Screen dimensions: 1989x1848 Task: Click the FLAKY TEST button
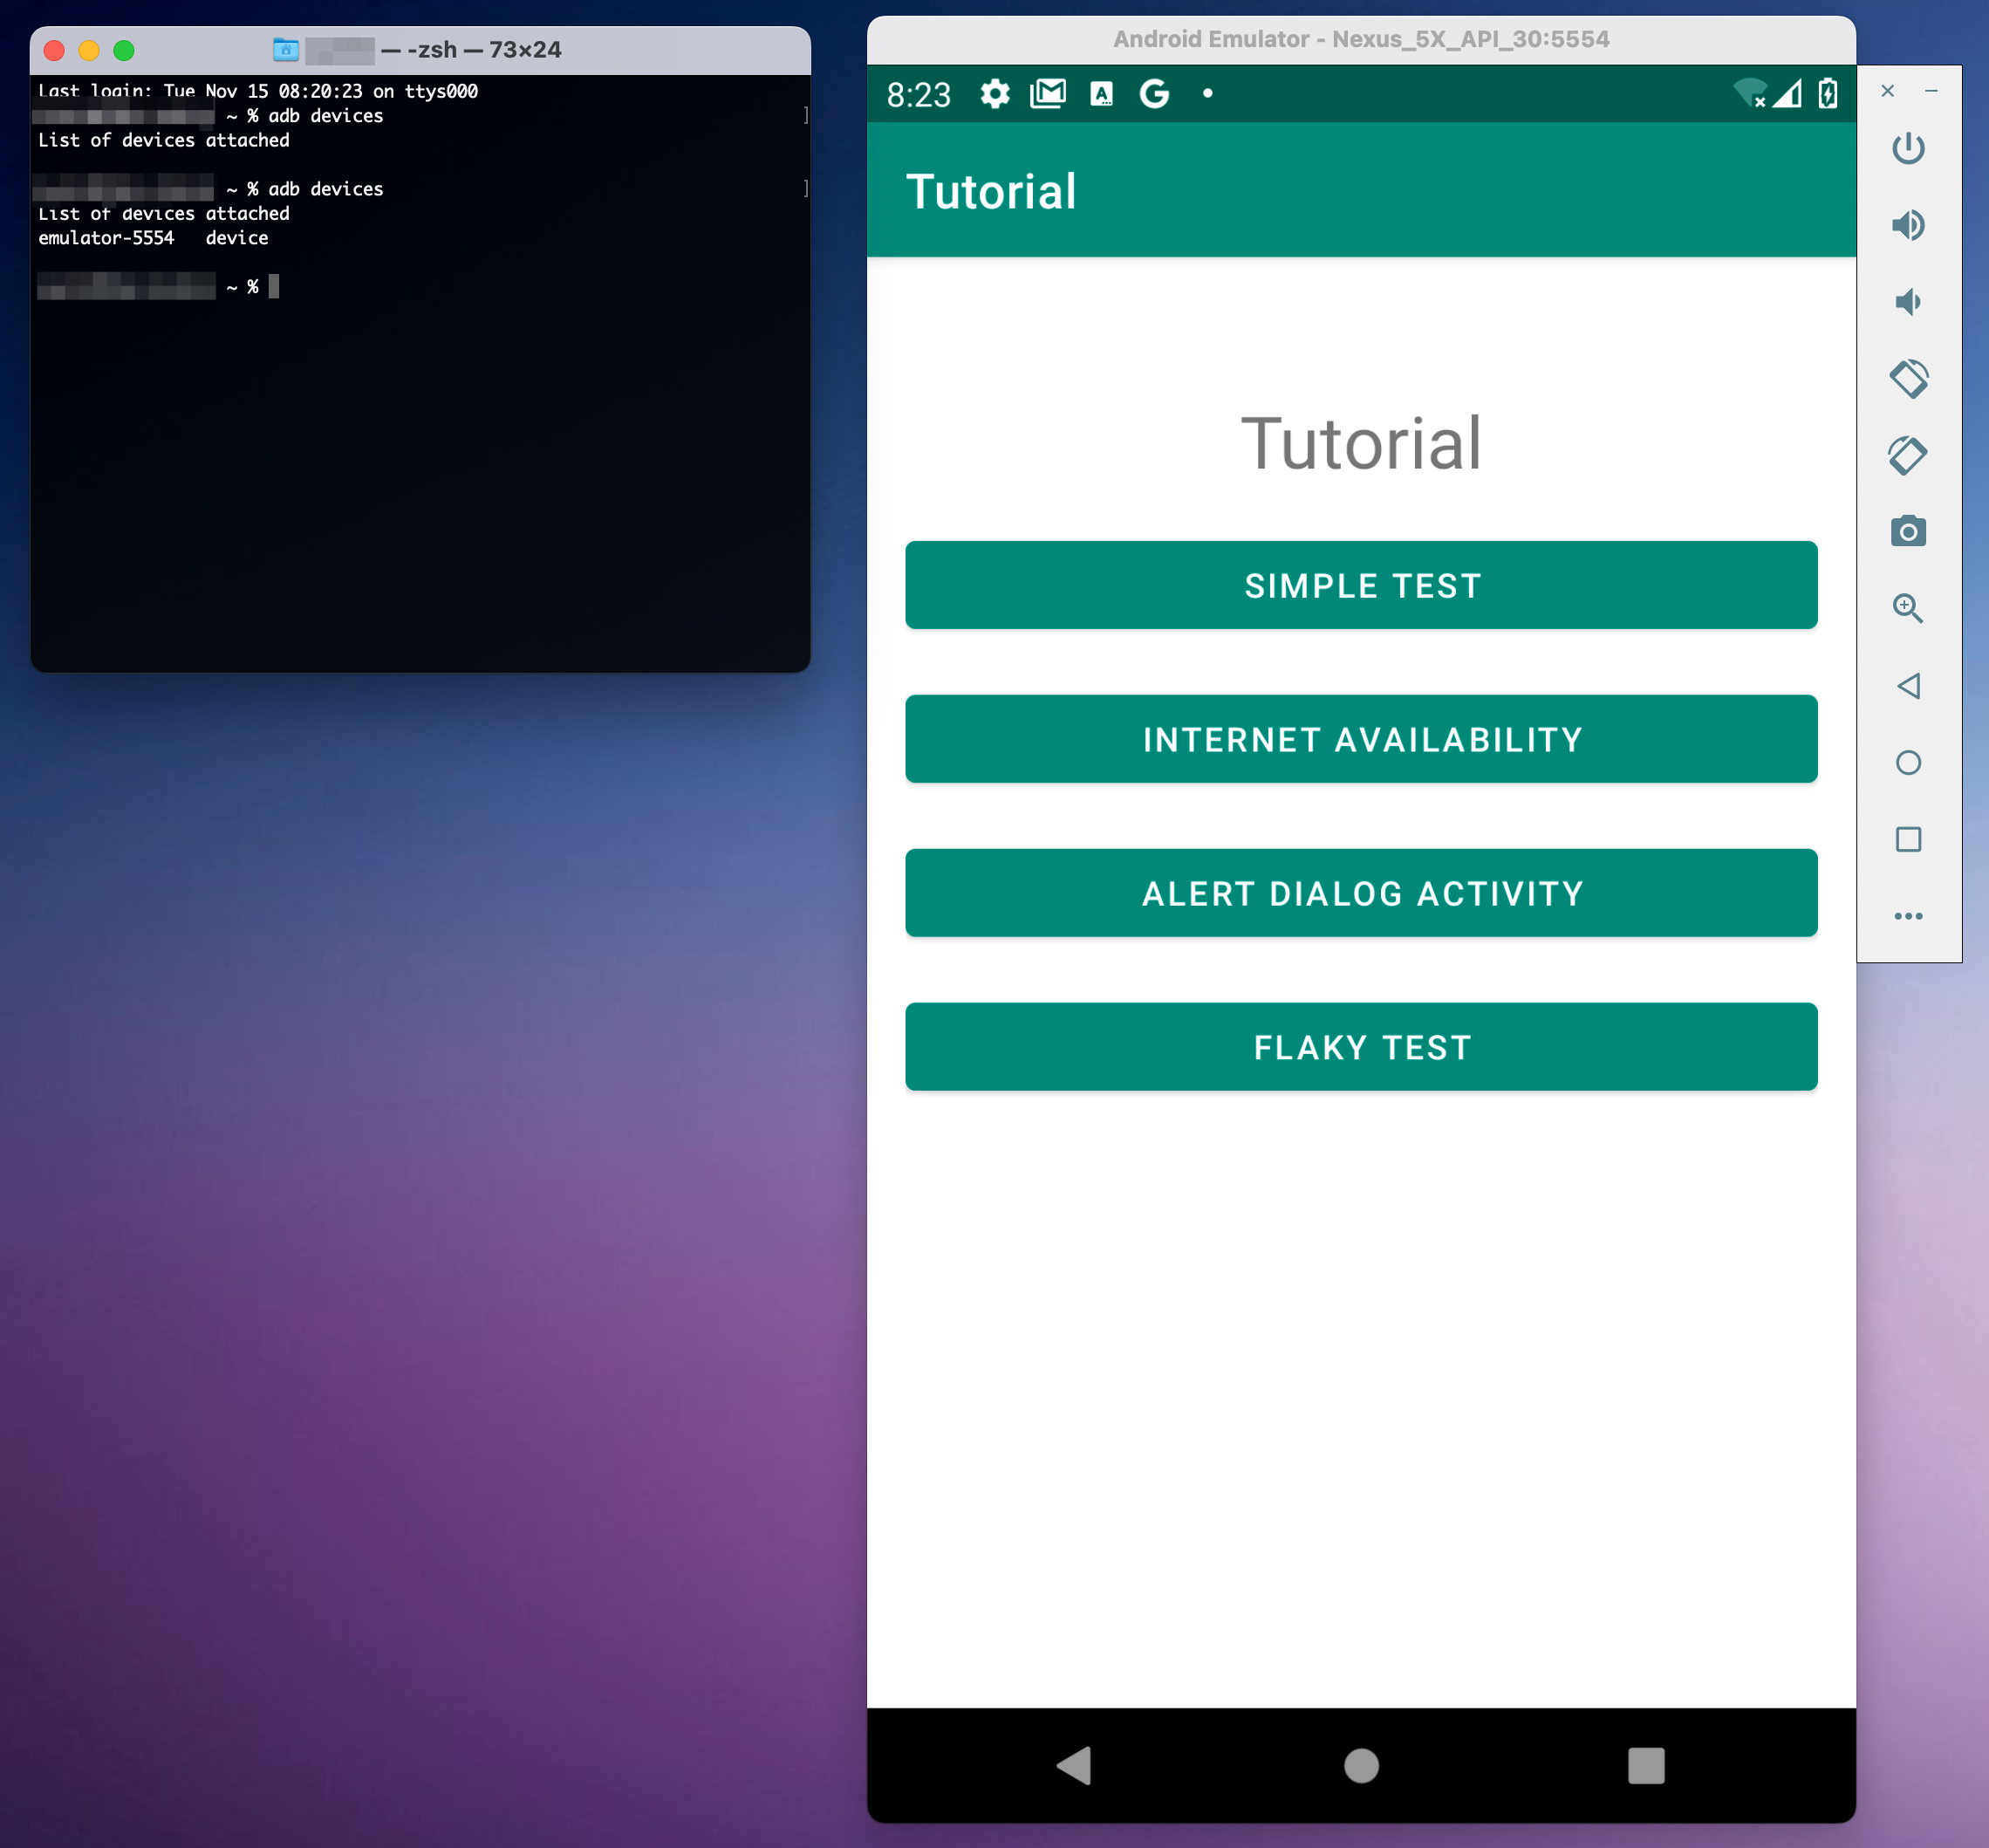[1362, 1045]
